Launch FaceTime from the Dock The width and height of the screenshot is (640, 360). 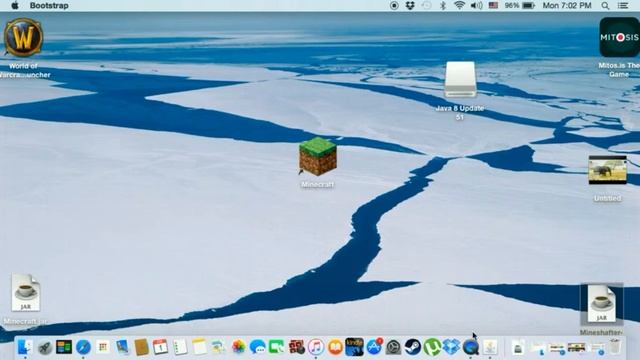(x=277, y=347)
